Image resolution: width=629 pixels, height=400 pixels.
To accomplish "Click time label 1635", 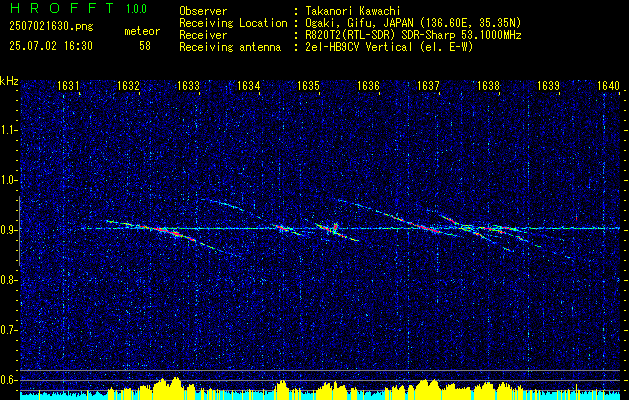I will pos(308,85).
